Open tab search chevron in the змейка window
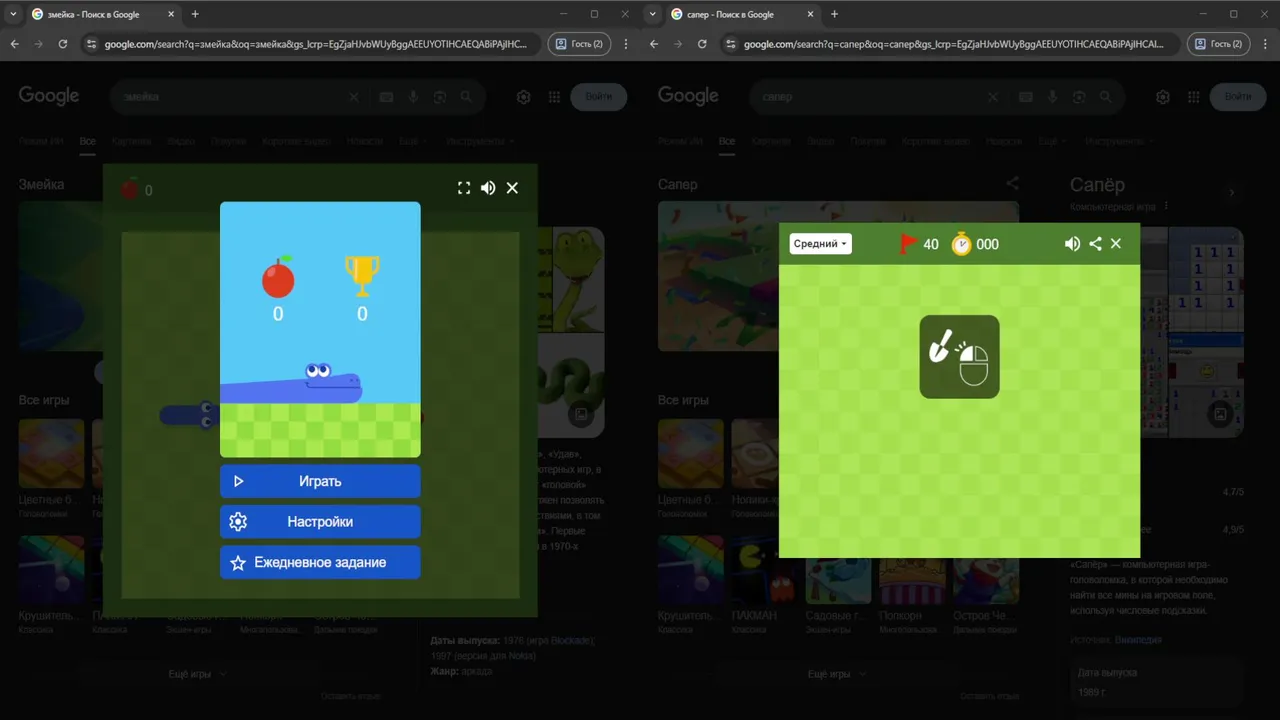1280x720 pixels. [13, 14]
